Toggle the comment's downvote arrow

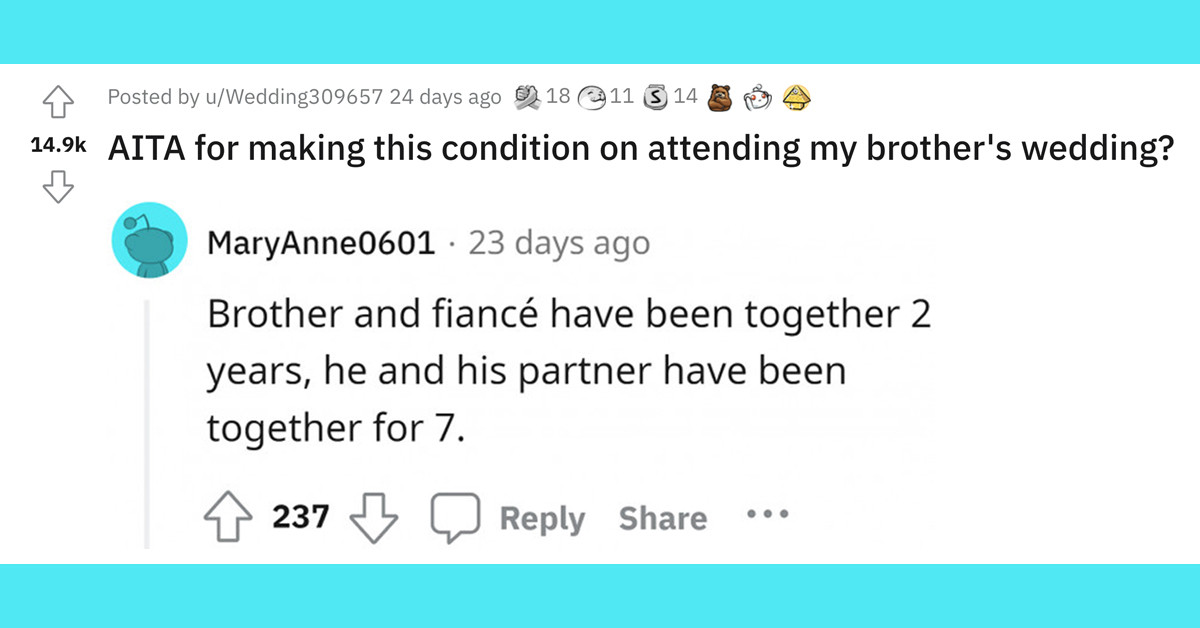point(373,517)
